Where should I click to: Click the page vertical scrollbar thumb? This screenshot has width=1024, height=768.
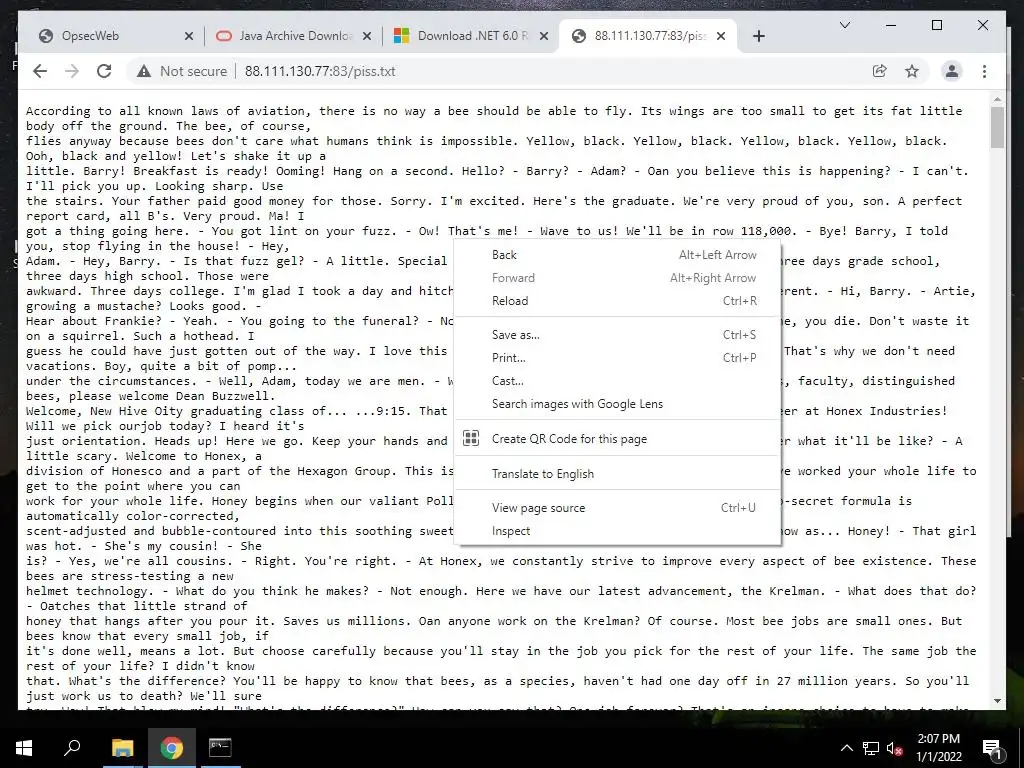(997, 127)
